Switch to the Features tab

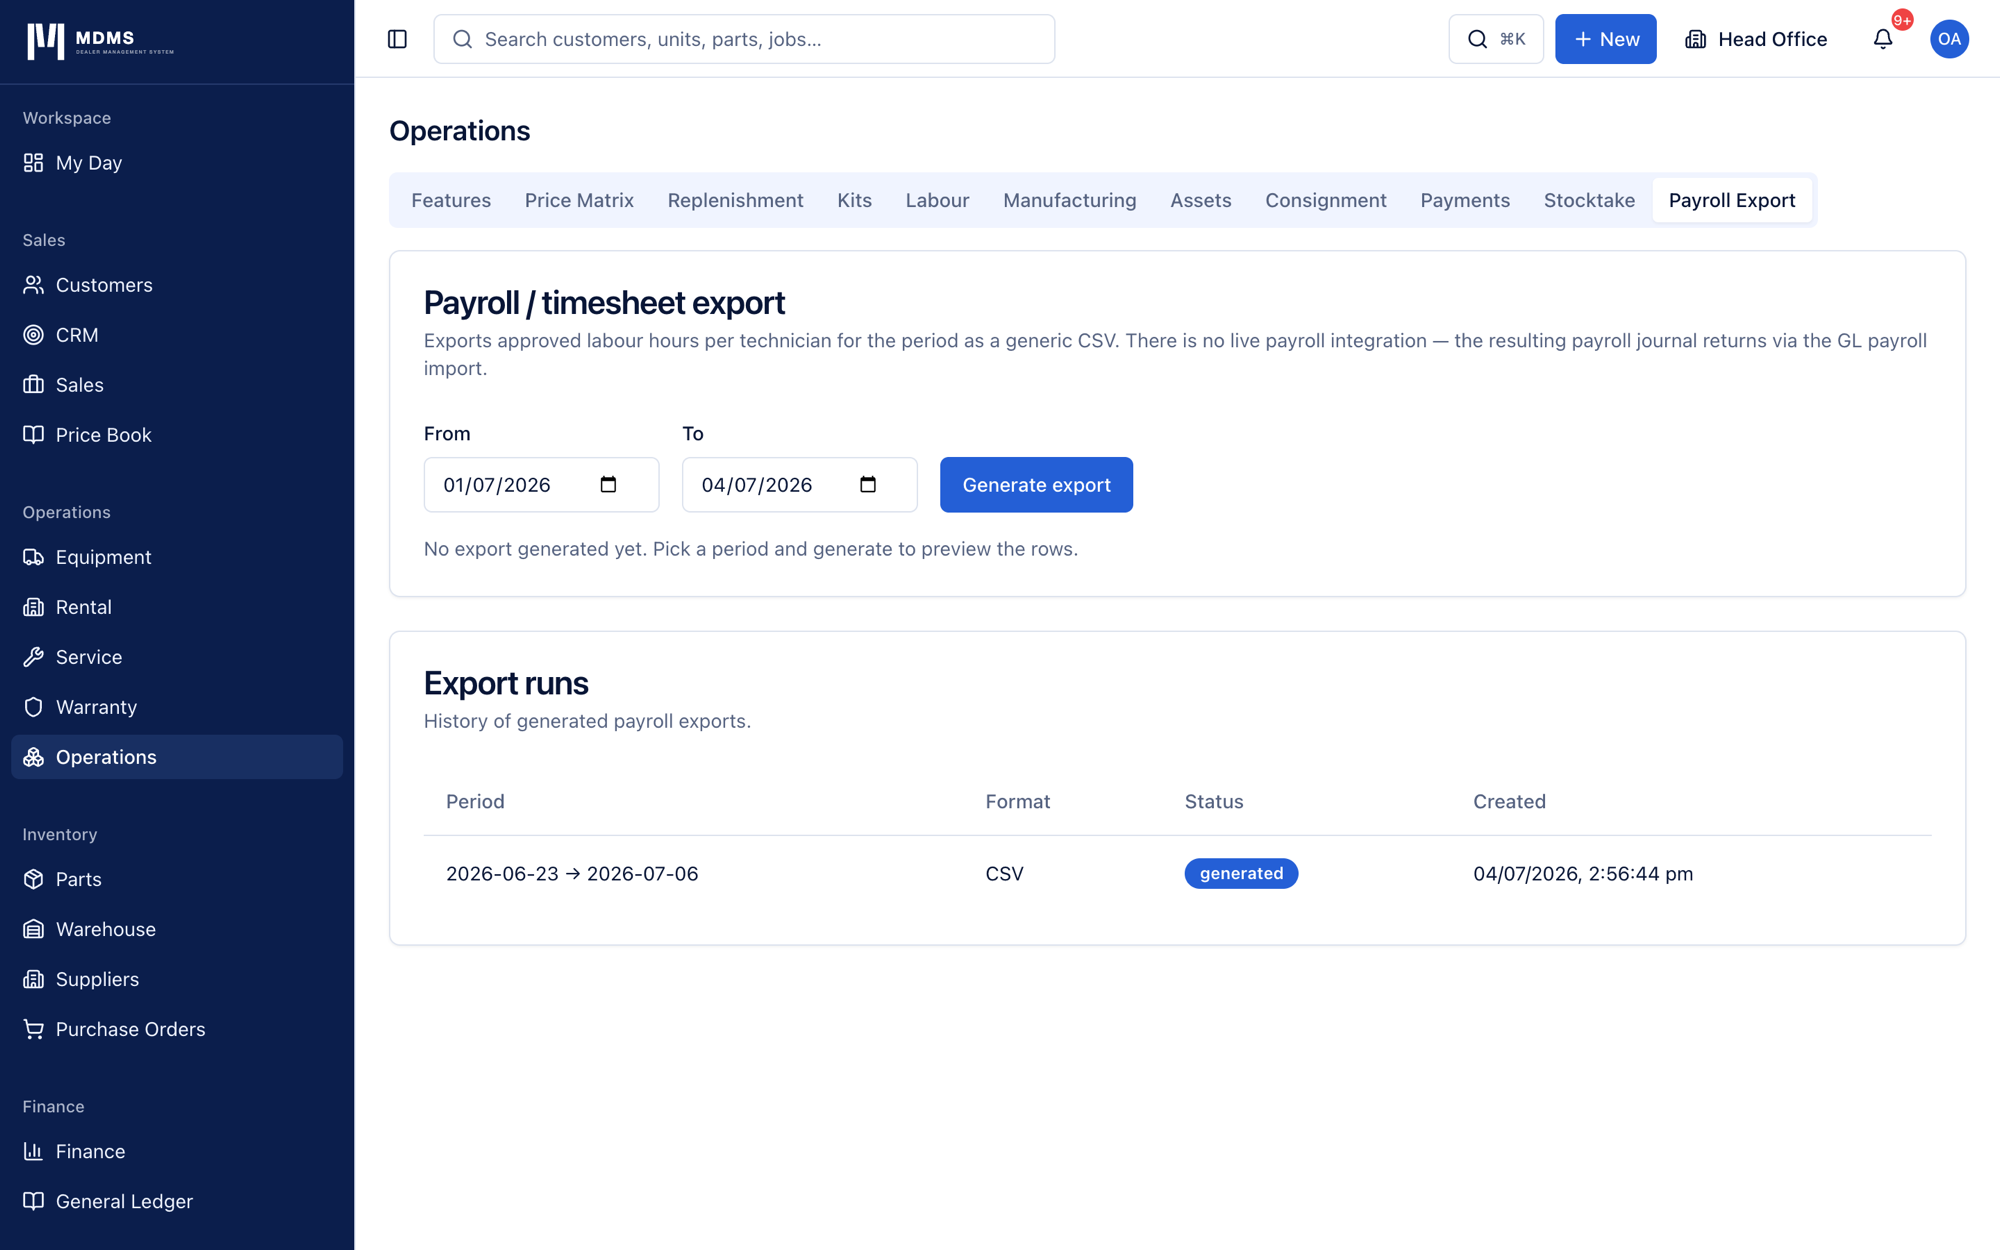tap(451, 200)
